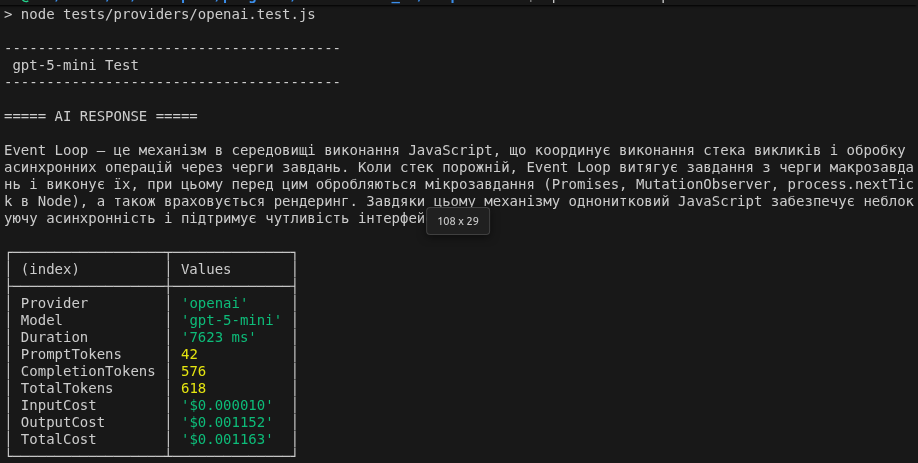
Task: Click the '$0.000010' input cost value
Action: tap(227, 405)
